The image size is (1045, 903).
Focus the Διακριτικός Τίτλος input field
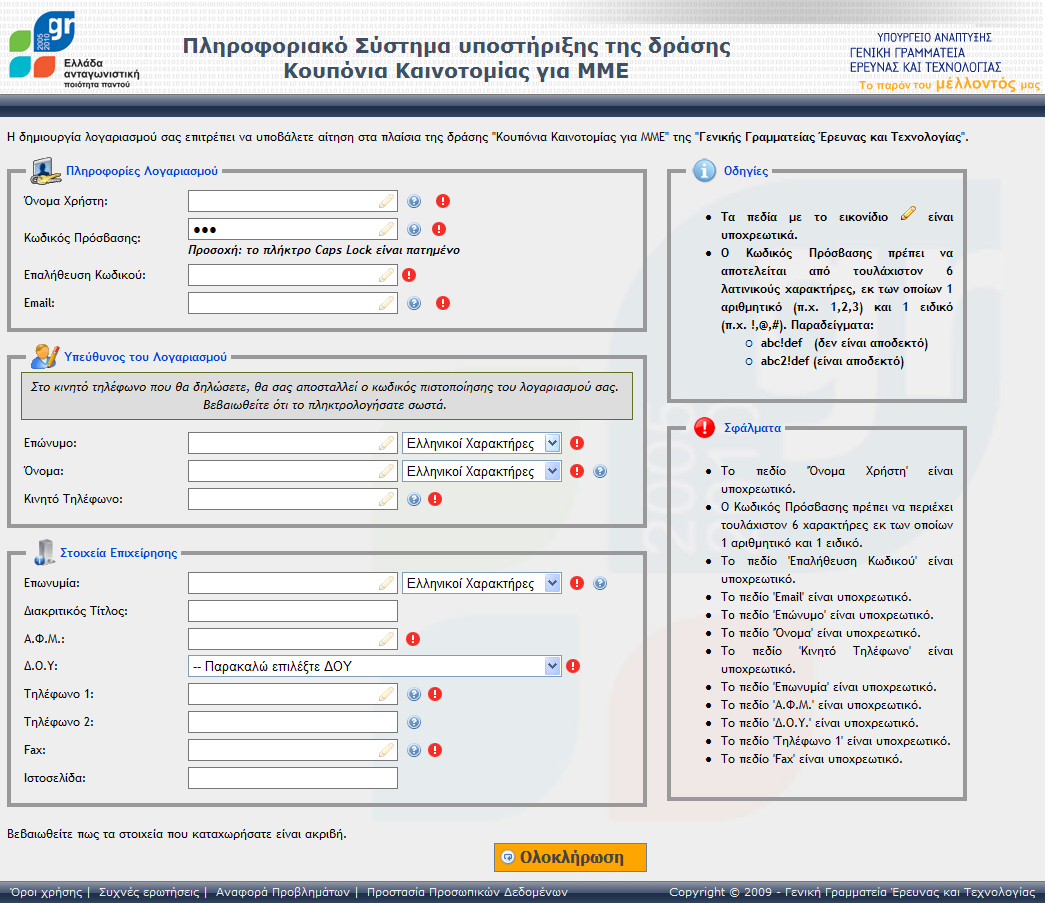coord(293,611)
